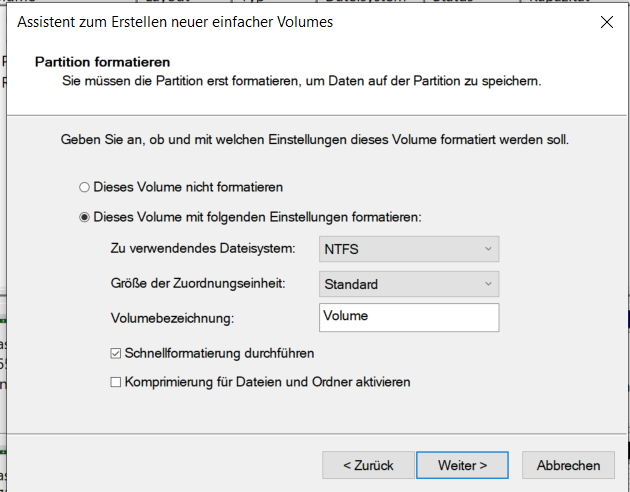Click the 'Partition formatieren' heading

pyautogui.click(x=102, y=62)
